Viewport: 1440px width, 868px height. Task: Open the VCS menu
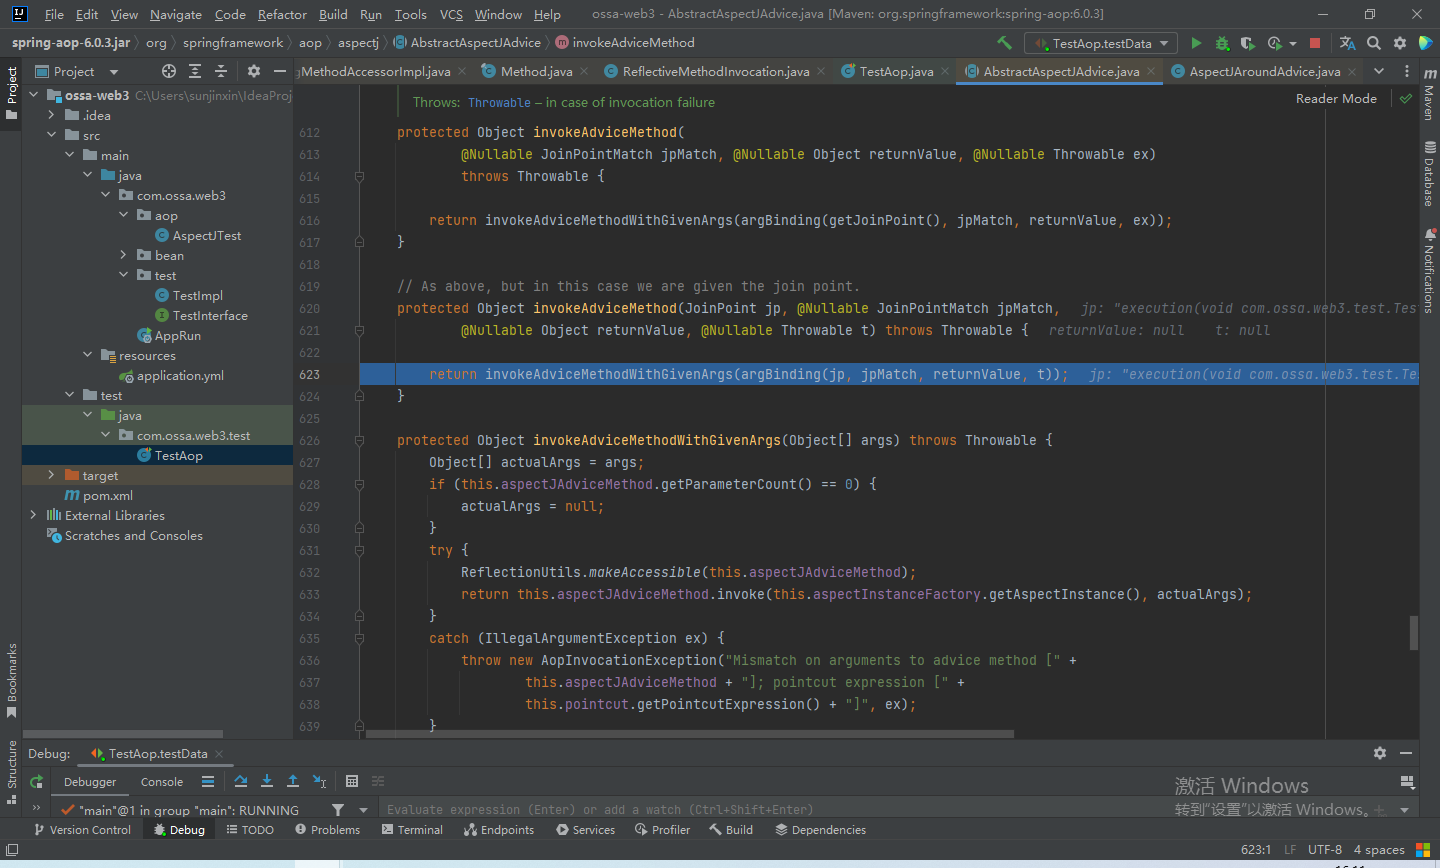451,14
